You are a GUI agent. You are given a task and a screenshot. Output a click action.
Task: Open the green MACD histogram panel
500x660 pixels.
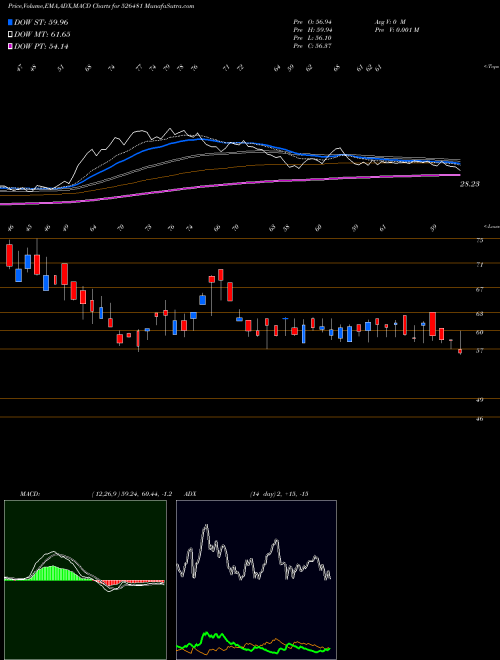pos(85,580)
